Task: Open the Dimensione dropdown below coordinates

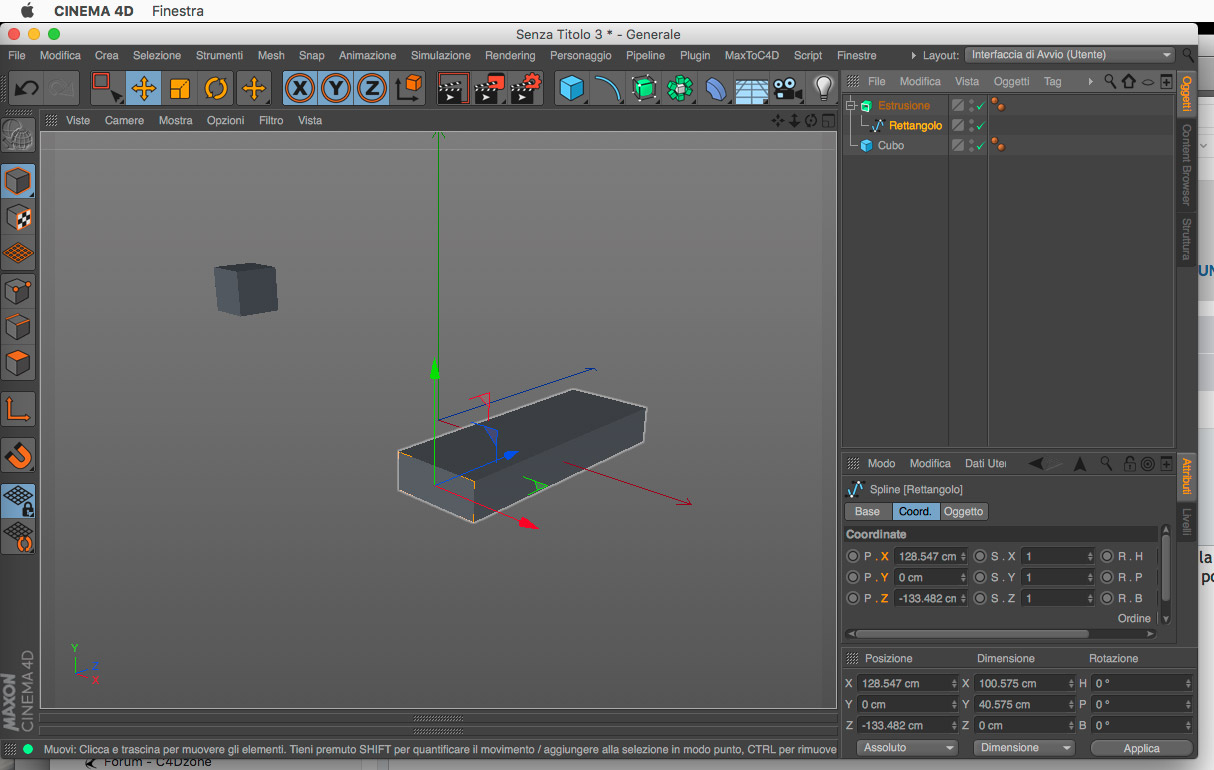Action: (x=1024, y=747)
